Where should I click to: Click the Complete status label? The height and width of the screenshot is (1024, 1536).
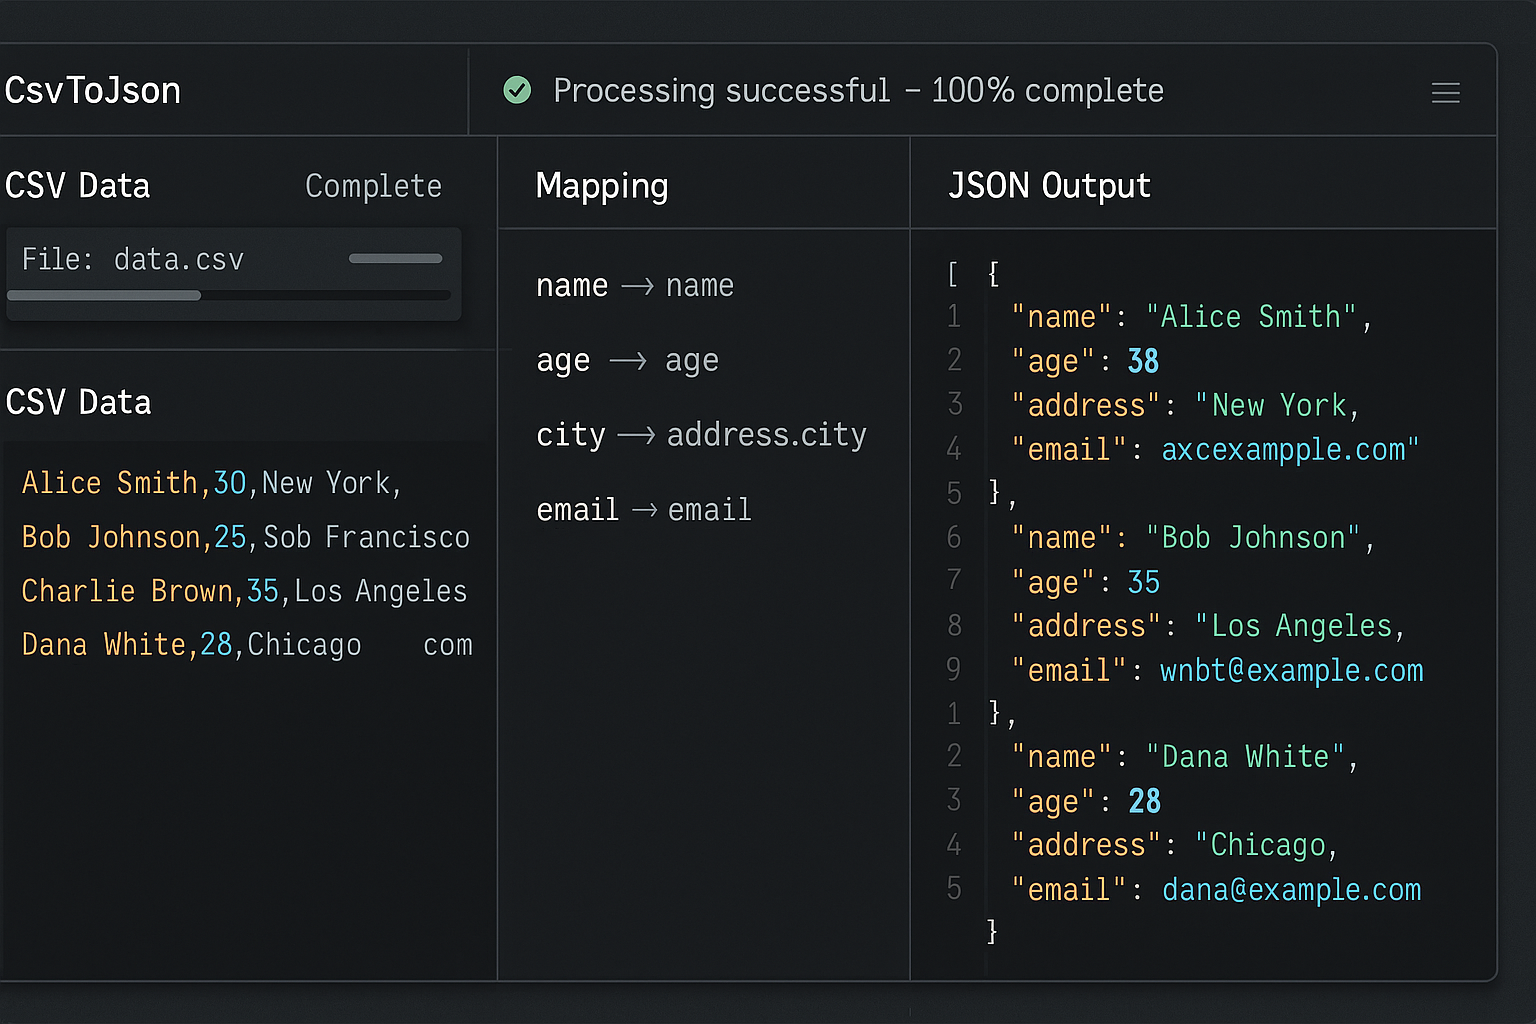click(x=373, y=186)
